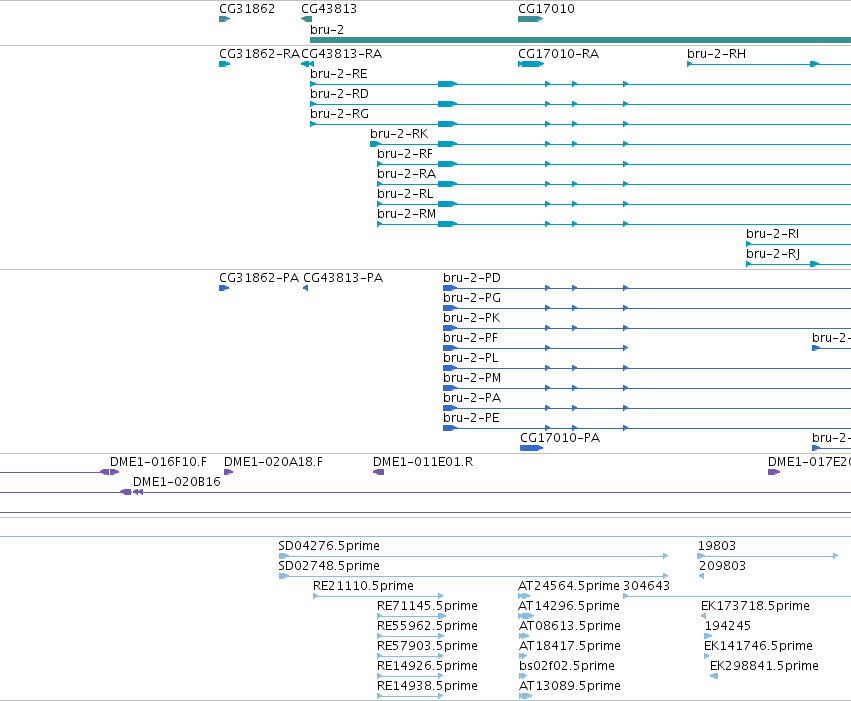Screen dimensions: 851x701
Task: Select clone DME1-016F10.F label
Action: [158, 462]
